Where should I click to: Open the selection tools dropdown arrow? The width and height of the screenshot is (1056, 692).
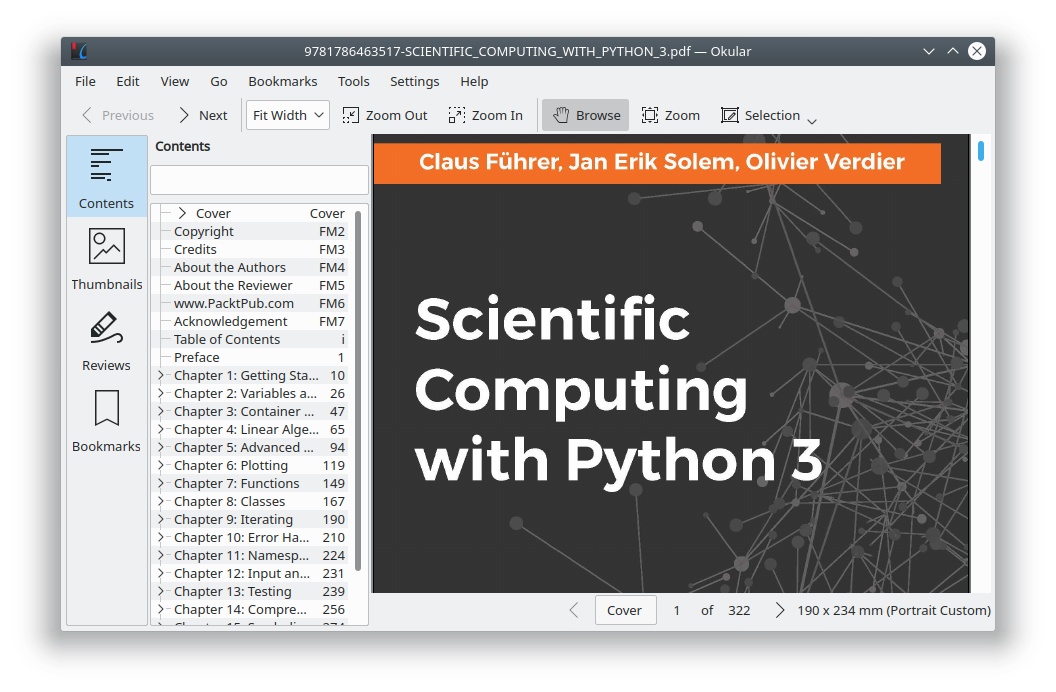coord(812,120)
